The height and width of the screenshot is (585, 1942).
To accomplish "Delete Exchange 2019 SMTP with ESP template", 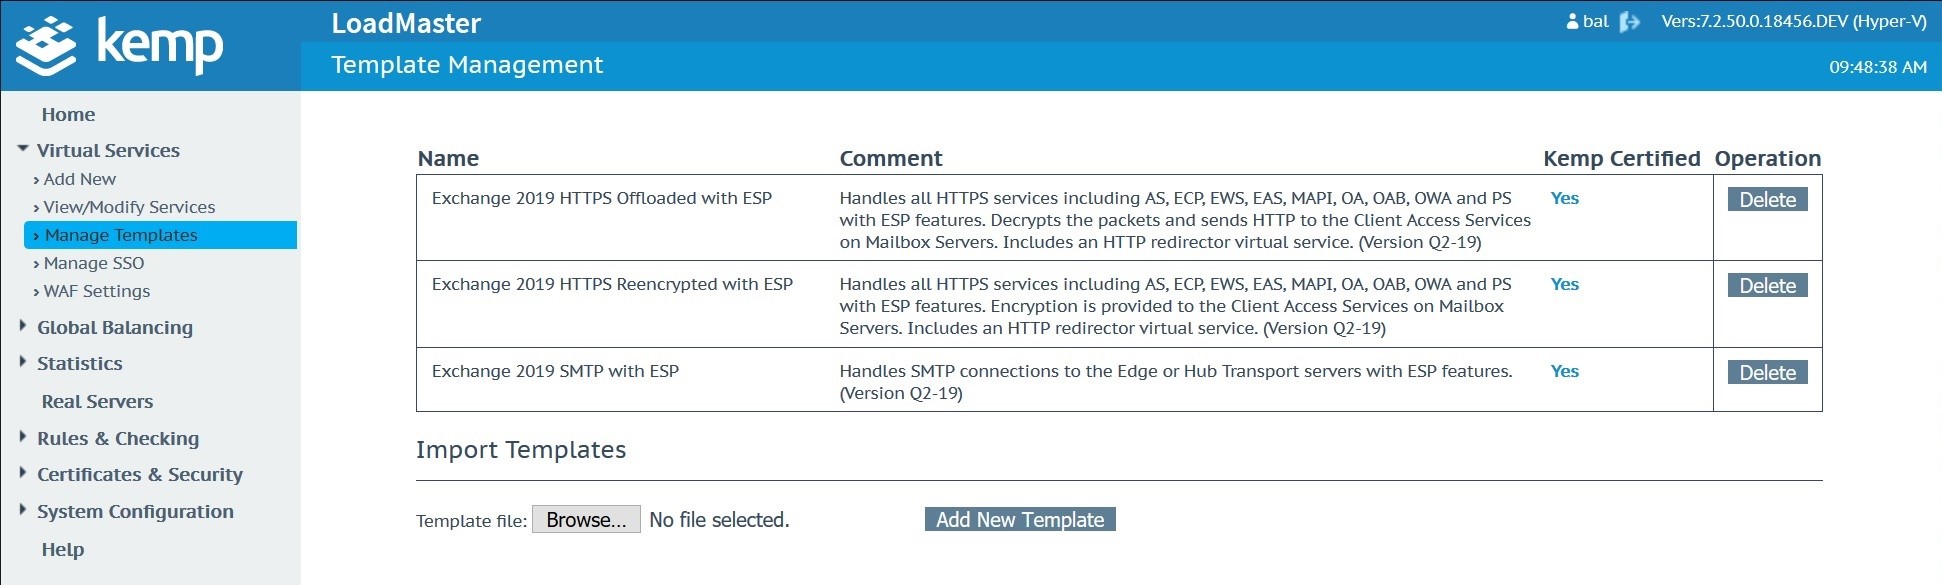I will pyautogui.click(x=1767, y=373).
